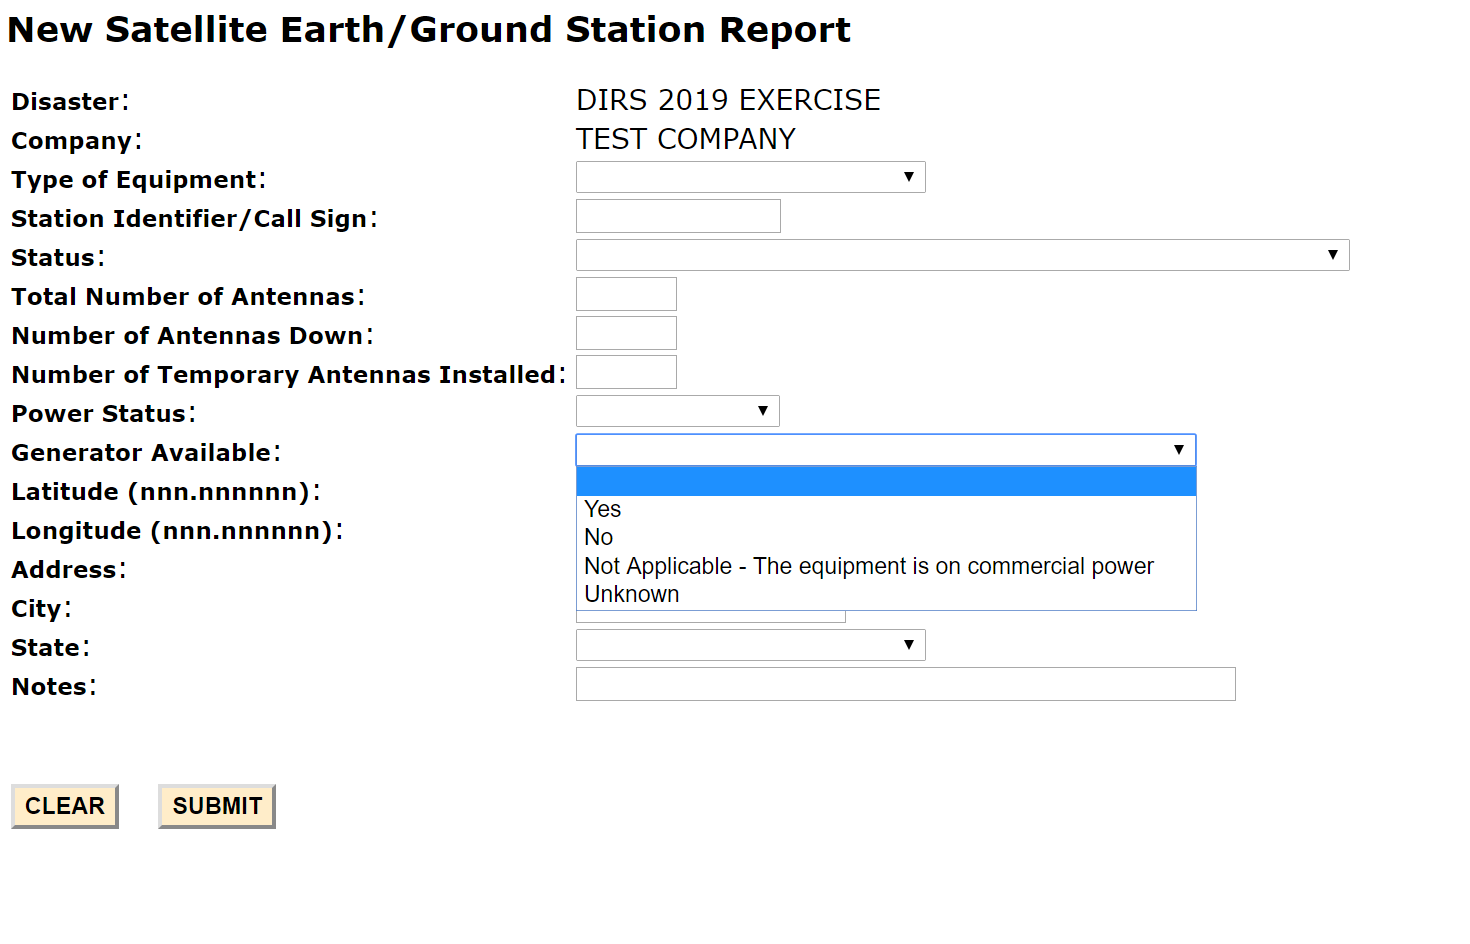Click the State dropdown arrow icon
This screenshot has height=944, width=1470.
(x=909, y=645)
